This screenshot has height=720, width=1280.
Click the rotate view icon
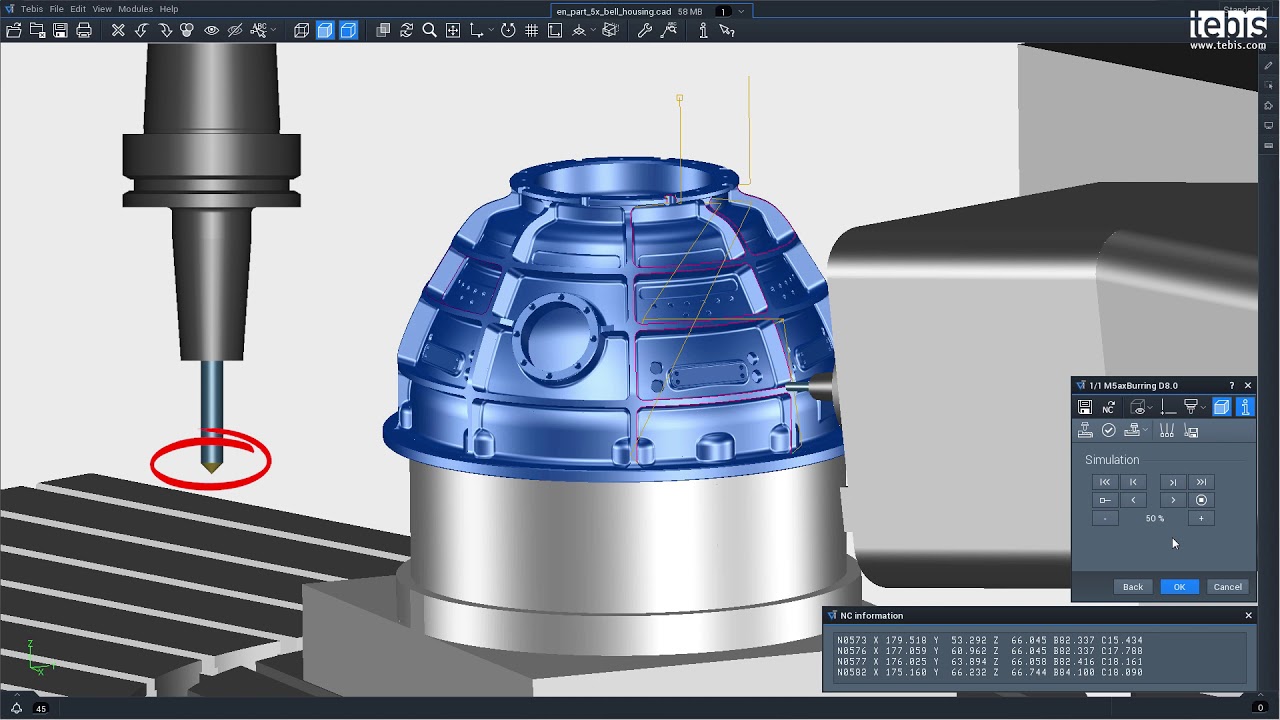pos(508,30)
